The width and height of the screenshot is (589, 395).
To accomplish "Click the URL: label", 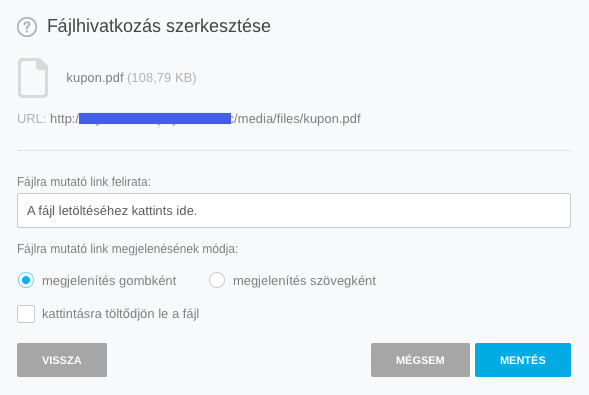I will tap(32, 119).
